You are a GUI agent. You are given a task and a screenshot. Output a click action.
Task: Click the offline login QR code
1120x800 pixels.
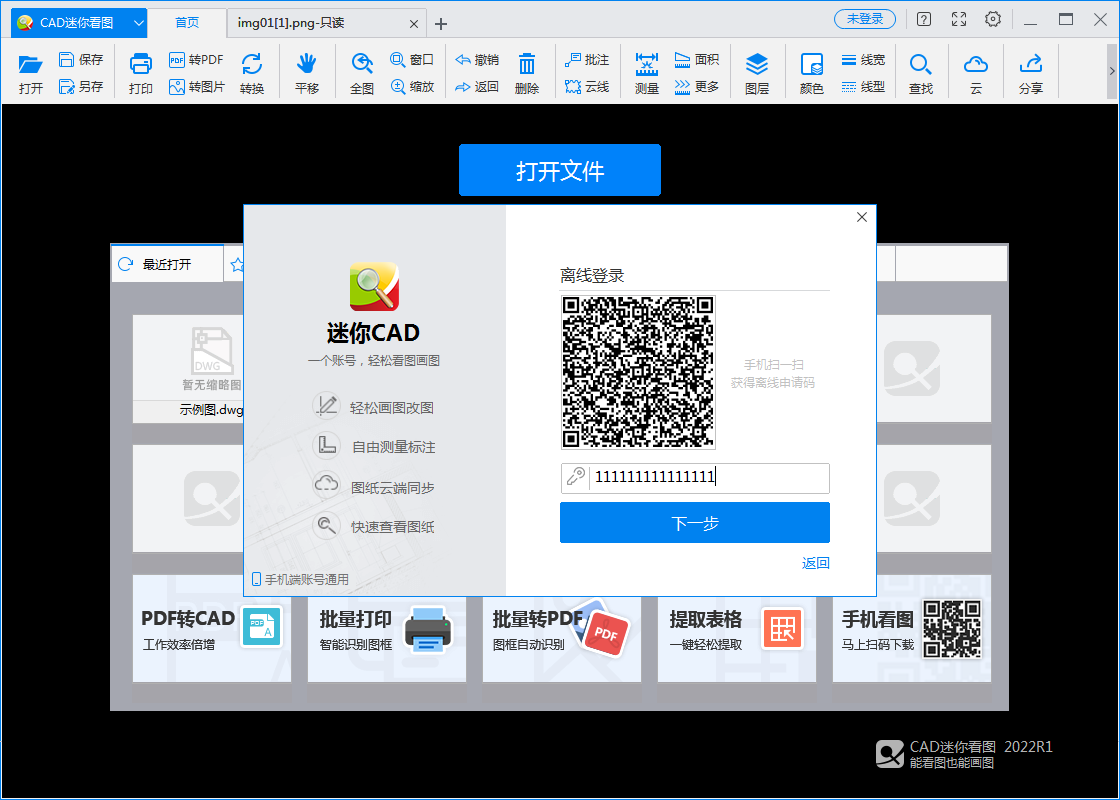click(x=638, y=372)
